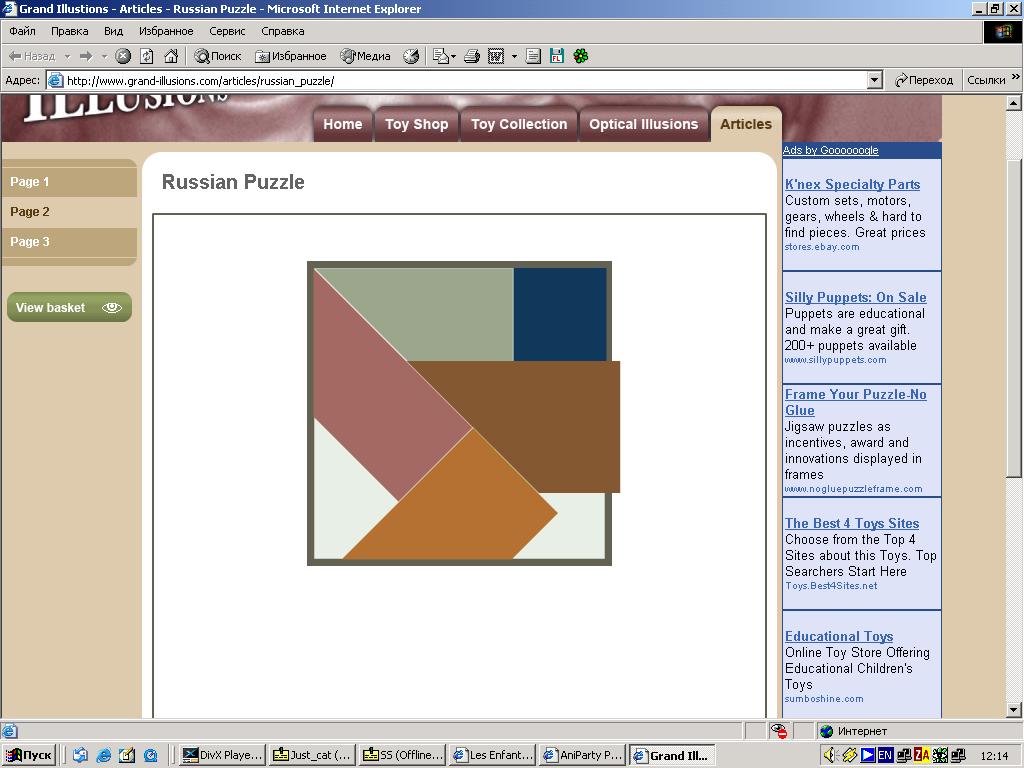Screen dimensions: 1024x768
Task: Click the History clock icon
Action: pos(411,56)
